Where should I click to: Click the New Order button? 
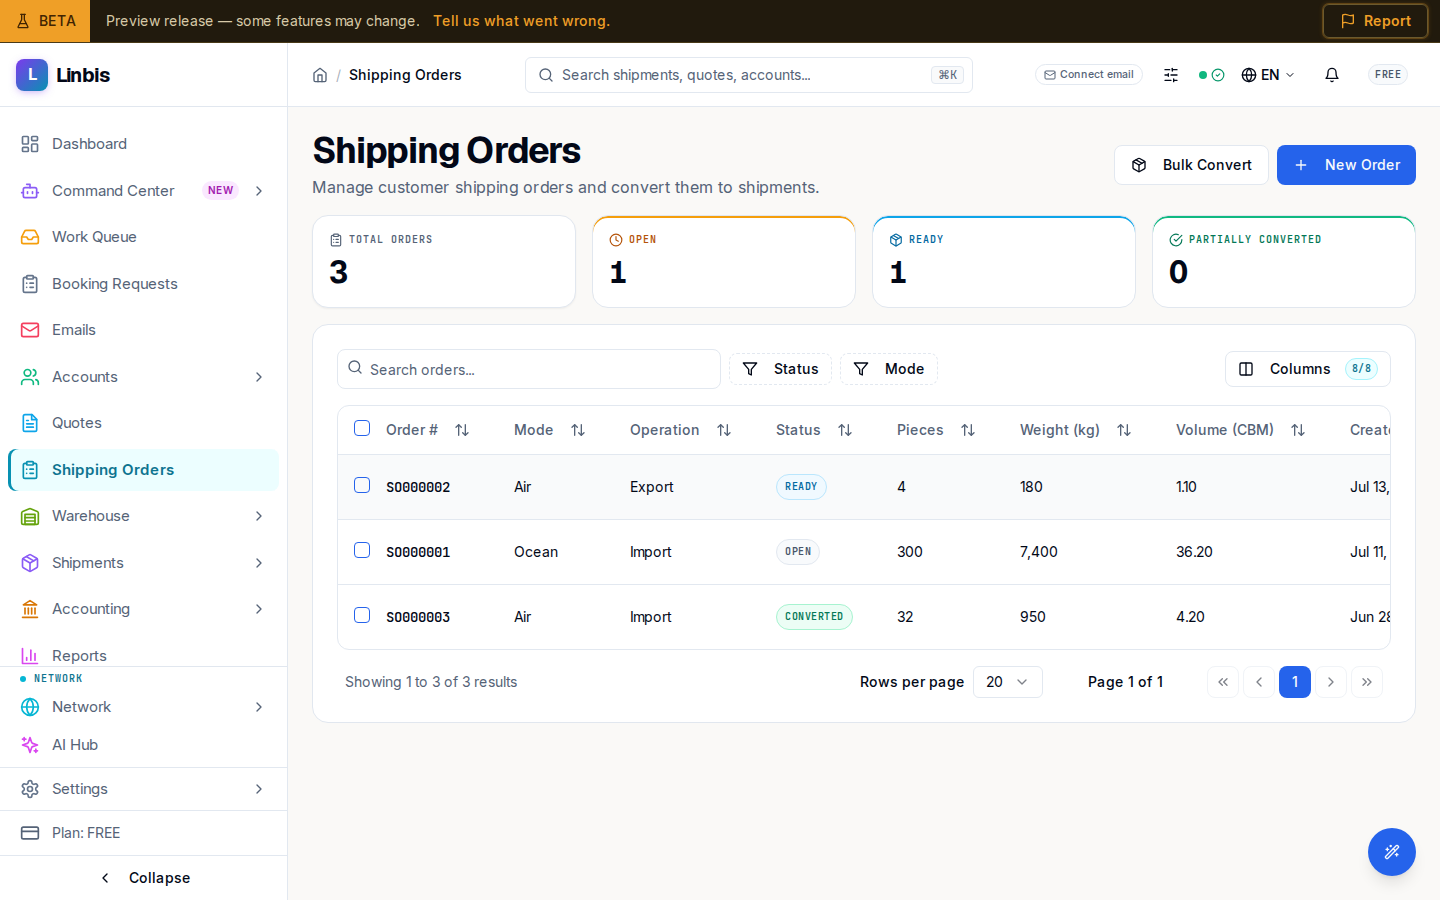pos(1346,165)
